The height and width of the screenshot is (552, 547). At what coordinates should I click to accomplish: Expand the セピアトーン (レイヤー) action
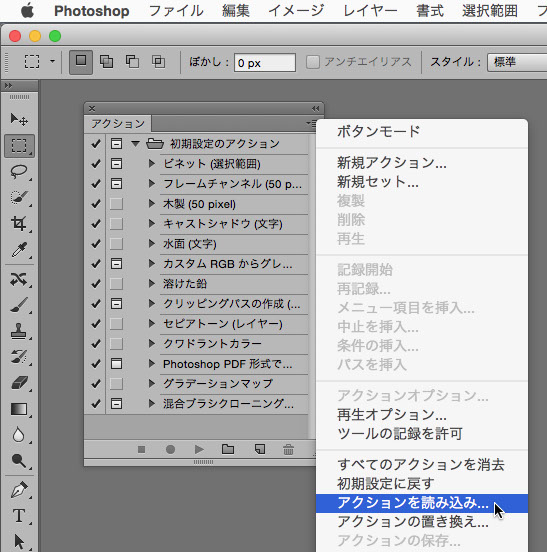click(152, 324)
